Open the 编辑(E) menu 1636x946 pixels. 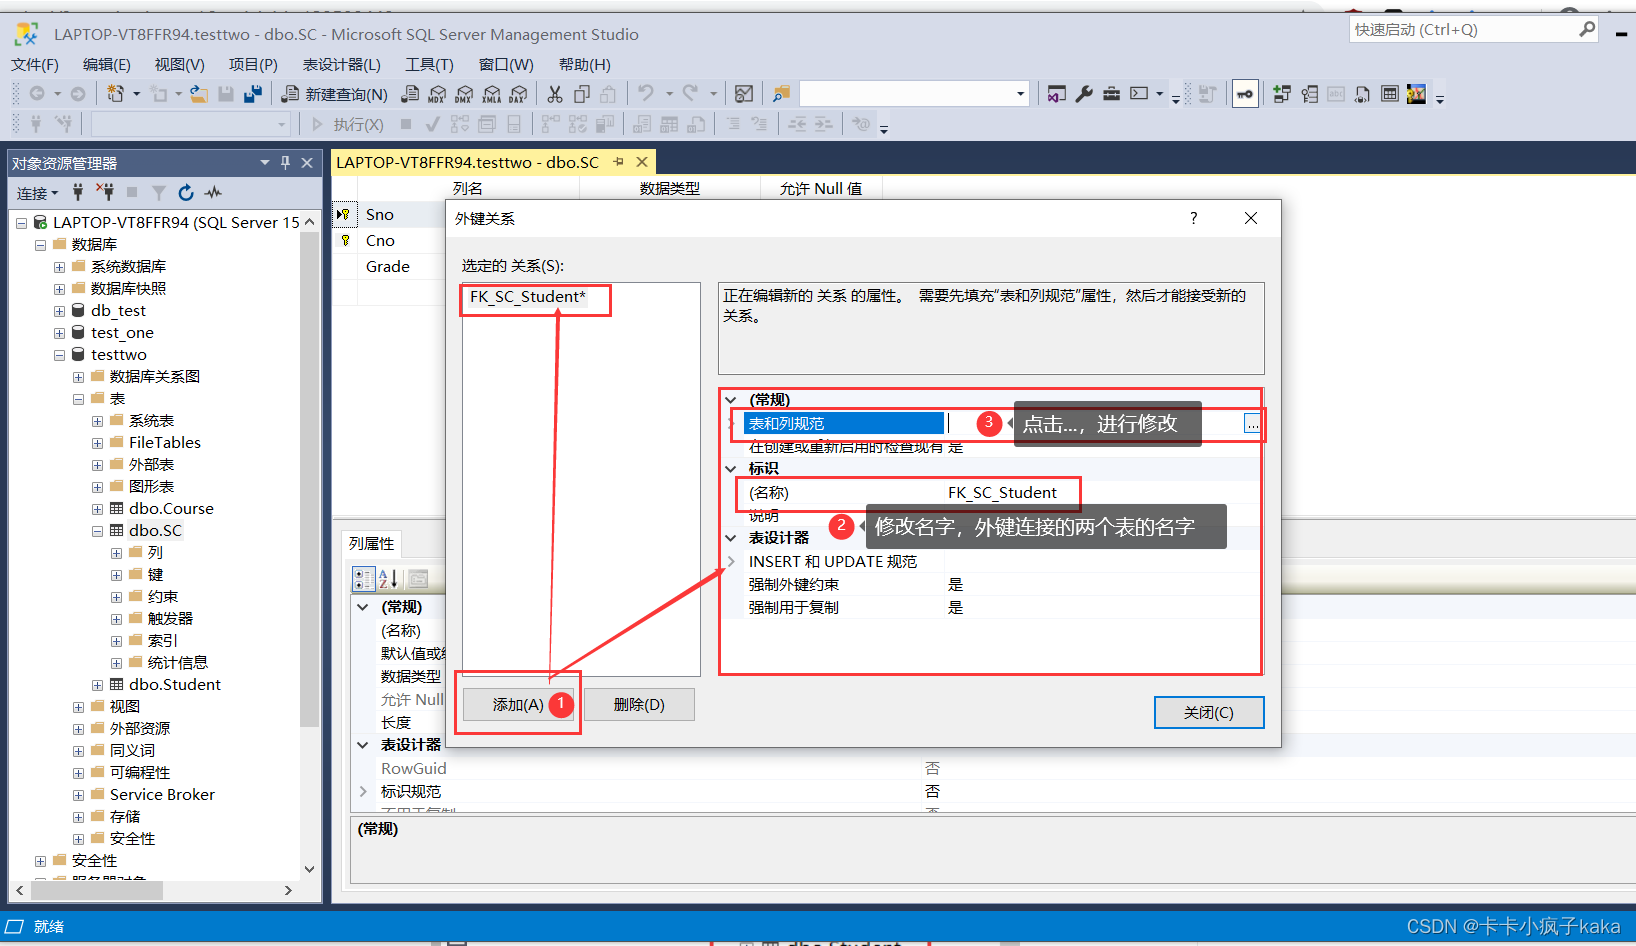click(x=107, y=64)
